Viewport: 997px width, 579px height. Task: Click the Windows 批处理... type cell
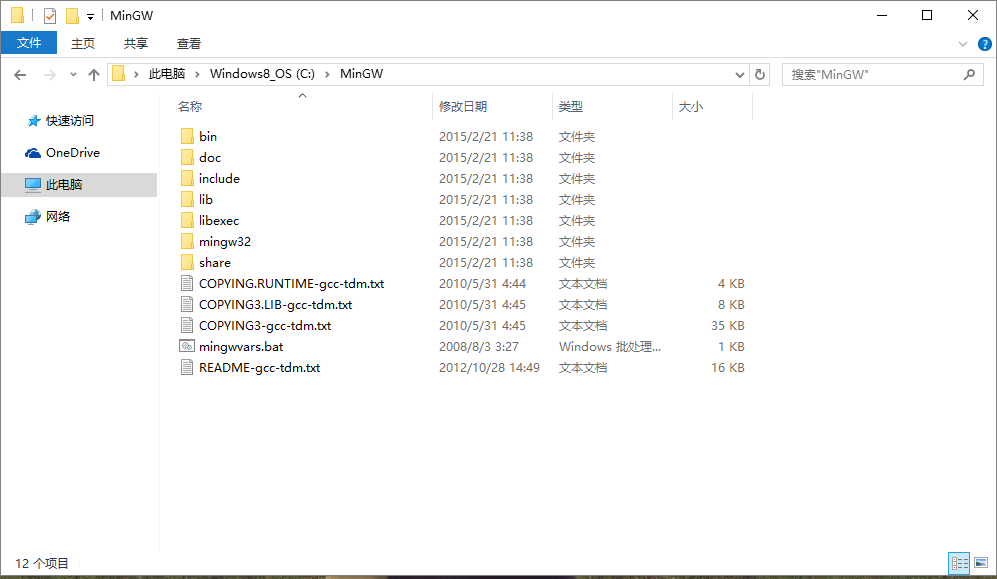(x=610, y=346)
